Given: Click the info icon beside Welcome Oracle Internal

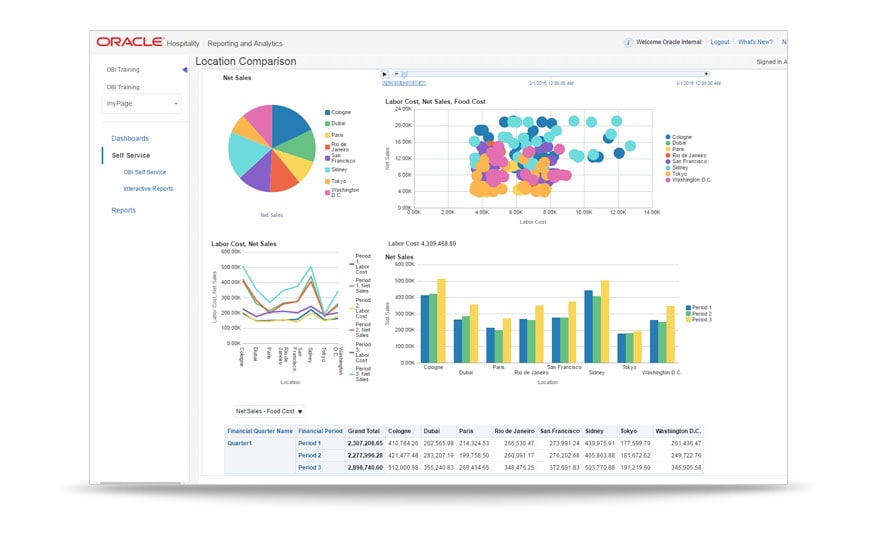Looking at the screenshot, I should [x=628, y=43].
